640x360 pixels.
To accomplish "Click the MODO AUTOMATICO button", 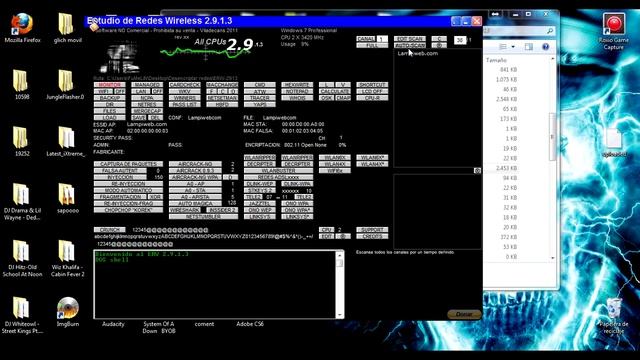I will point(128,190).
